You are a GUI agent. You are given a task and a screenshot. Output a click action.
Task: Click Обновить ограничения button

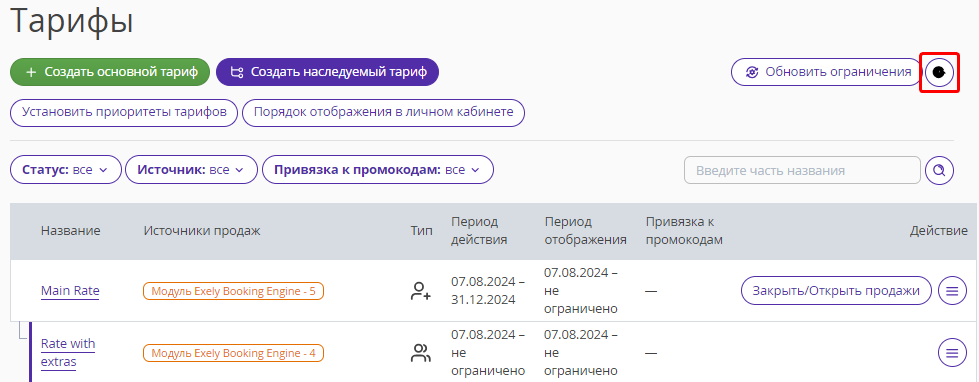(826, 72)
